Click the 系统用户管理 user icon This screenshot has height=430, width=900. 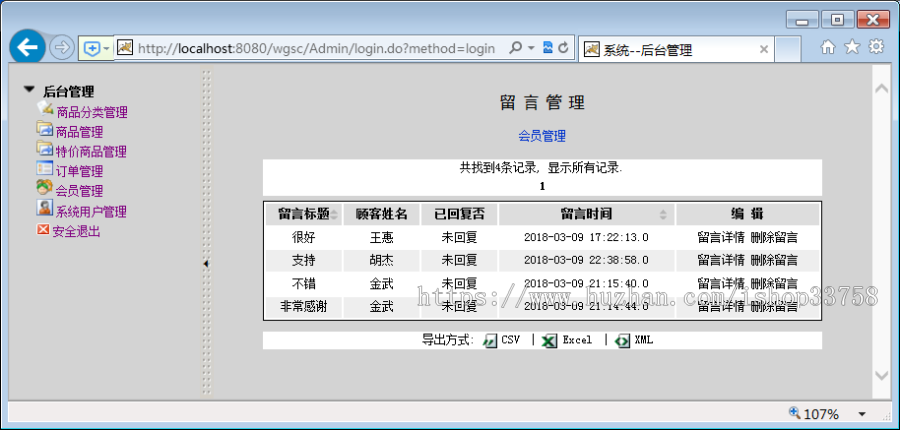coord(45,207)
